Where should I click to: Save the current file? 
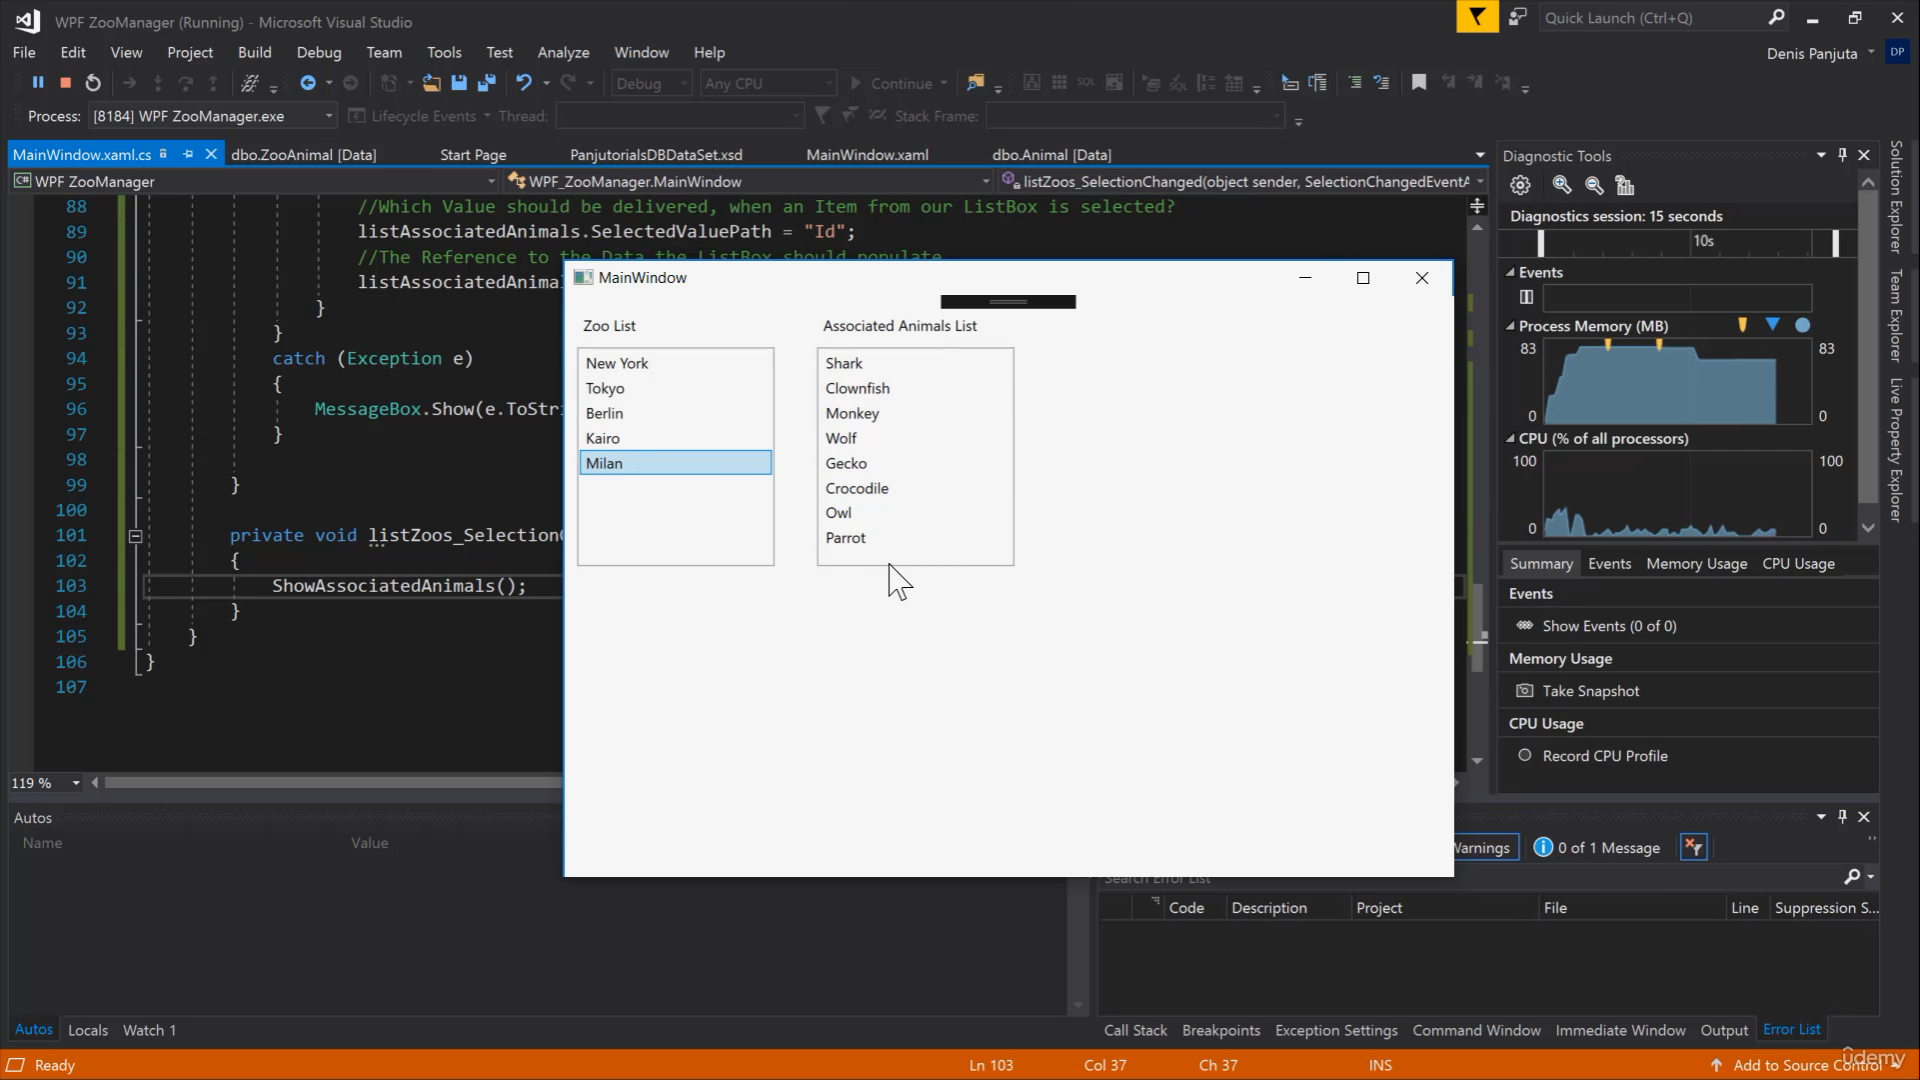tap(459, 83)
